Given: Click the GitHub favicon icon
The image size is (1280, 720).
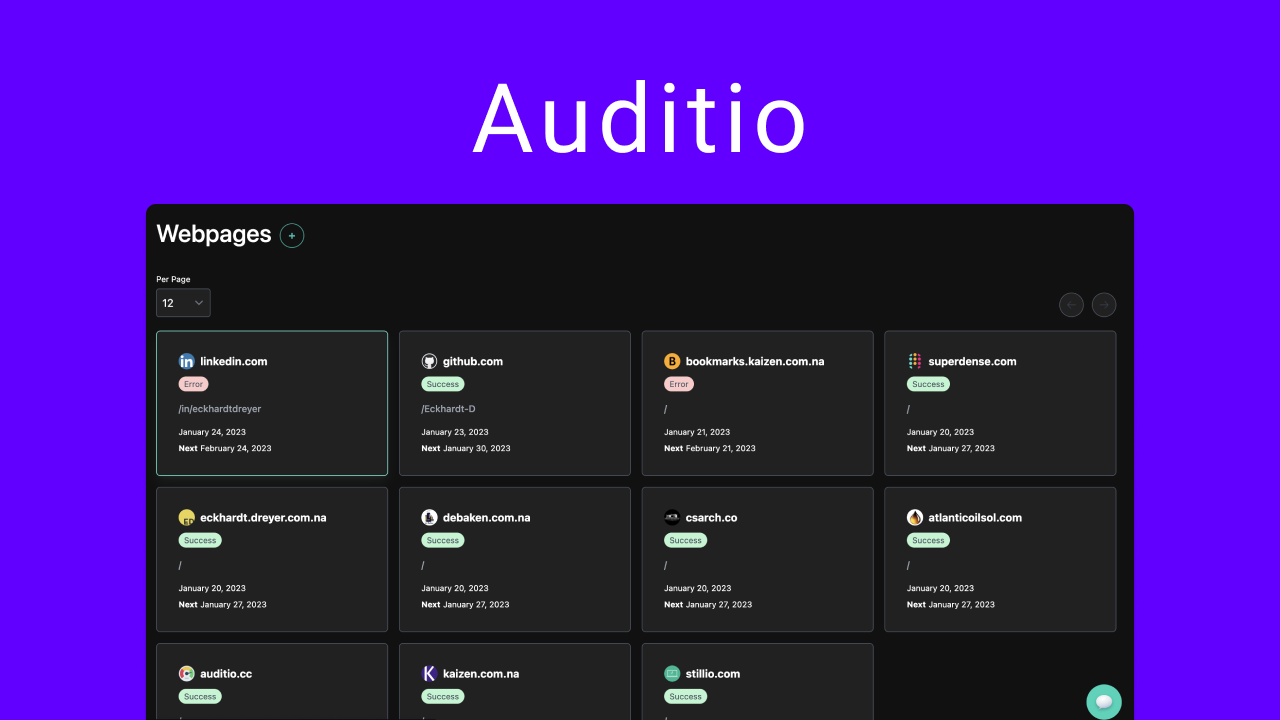Looking at the screenshot, I should 430,361.
